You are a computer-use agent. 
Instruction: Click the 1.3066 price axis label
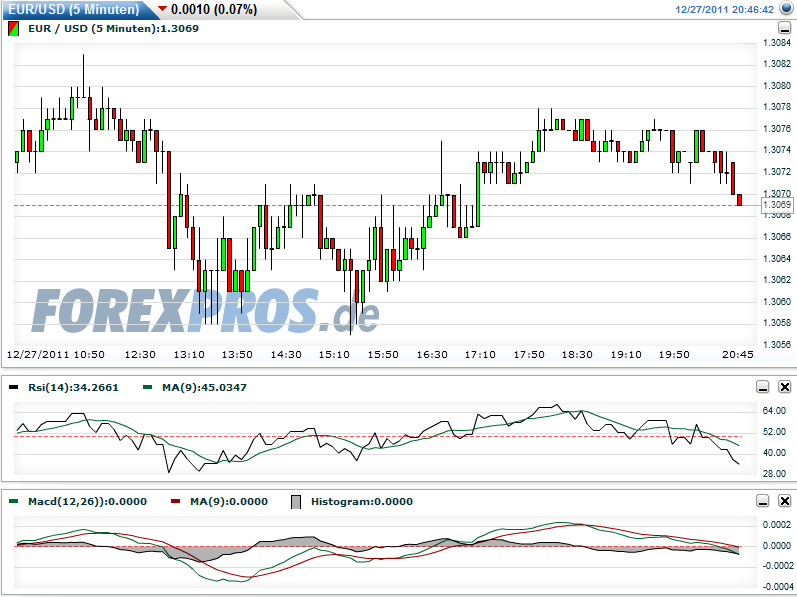tap(777, 237)
